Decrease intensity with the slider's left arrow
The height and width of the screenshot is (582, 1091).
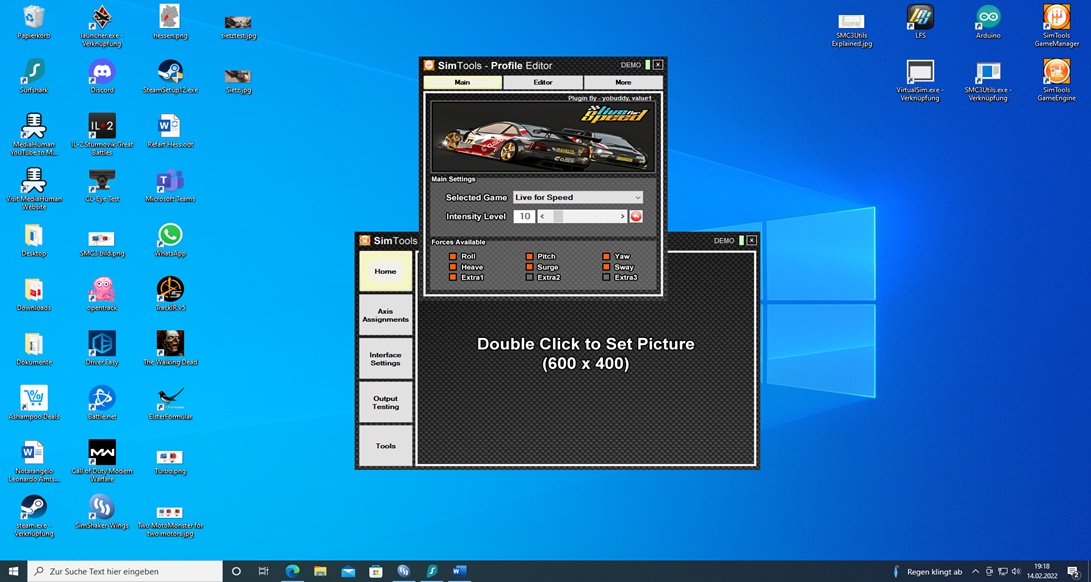(x=542, y=217)
